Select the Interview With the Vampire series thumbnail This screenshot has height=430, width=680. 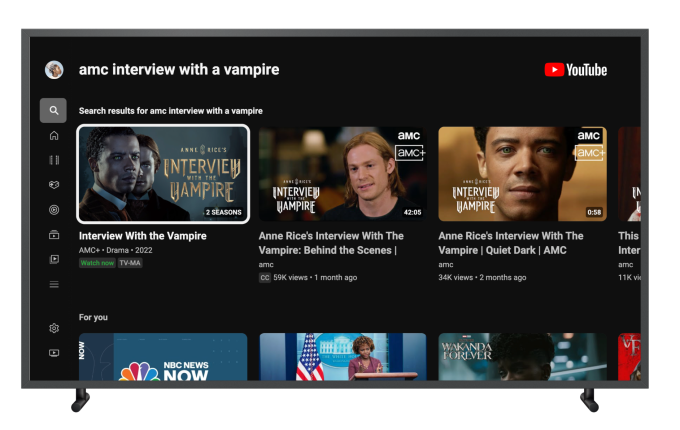pyautogui.click(x=163, y=174)
